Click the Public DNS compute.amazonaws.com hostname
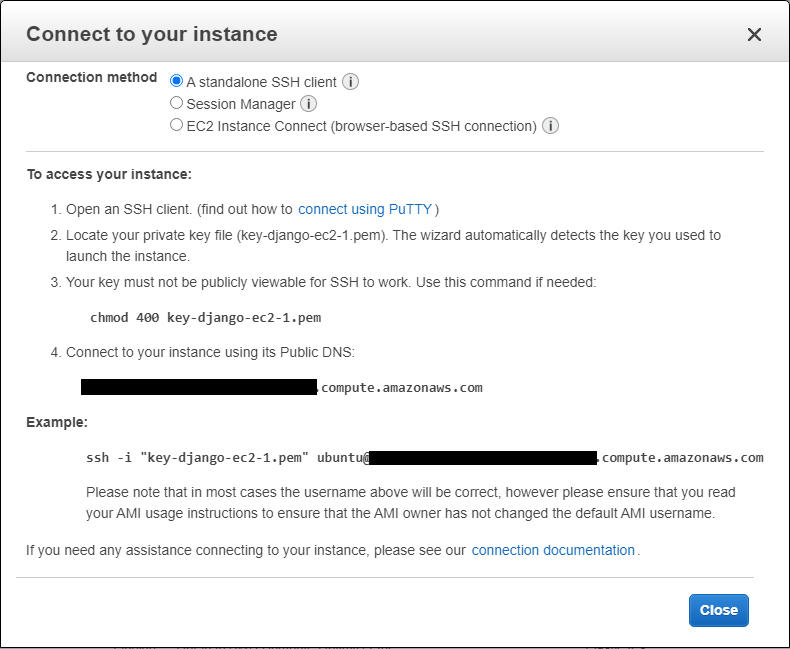 (282, 387)
